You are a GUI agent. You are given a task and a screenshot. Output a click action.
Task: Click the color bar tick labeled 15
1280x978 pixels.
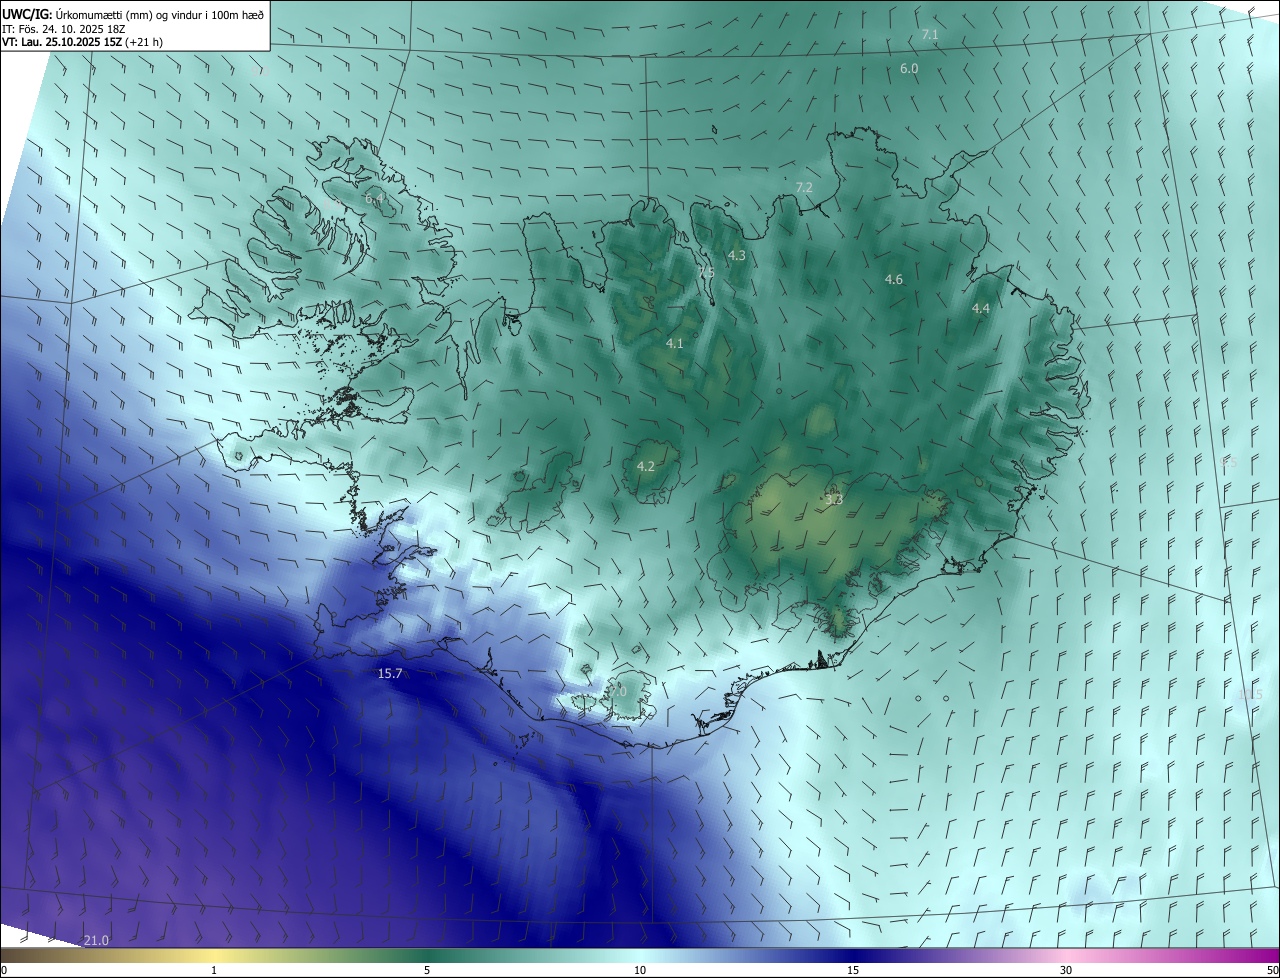coord(853,970)
